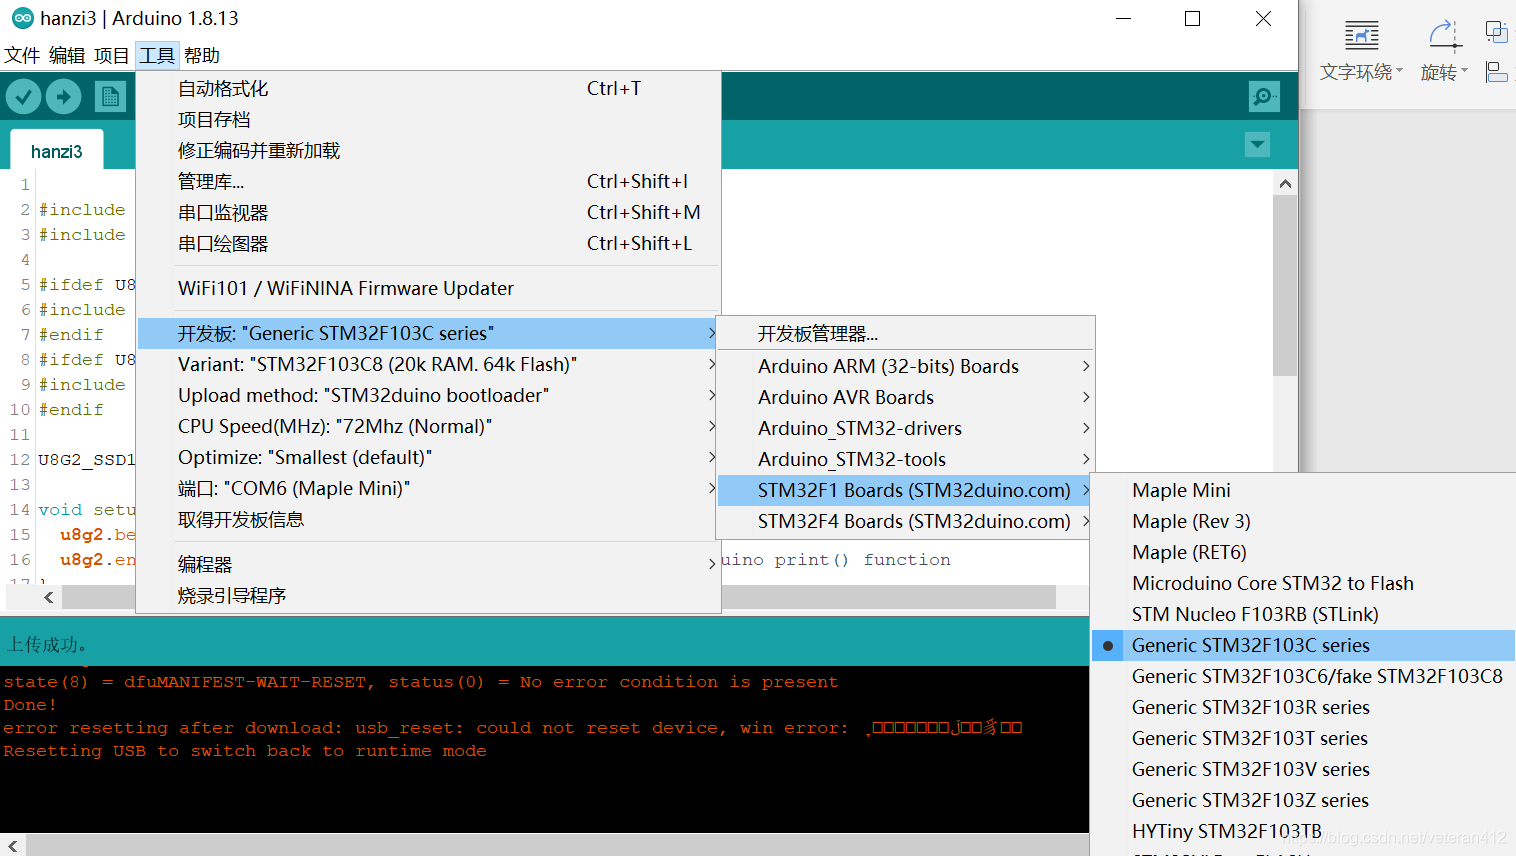Choose Generic STM32F103R series board
The image size is (1516, 856).
[x=1251, y=707]
